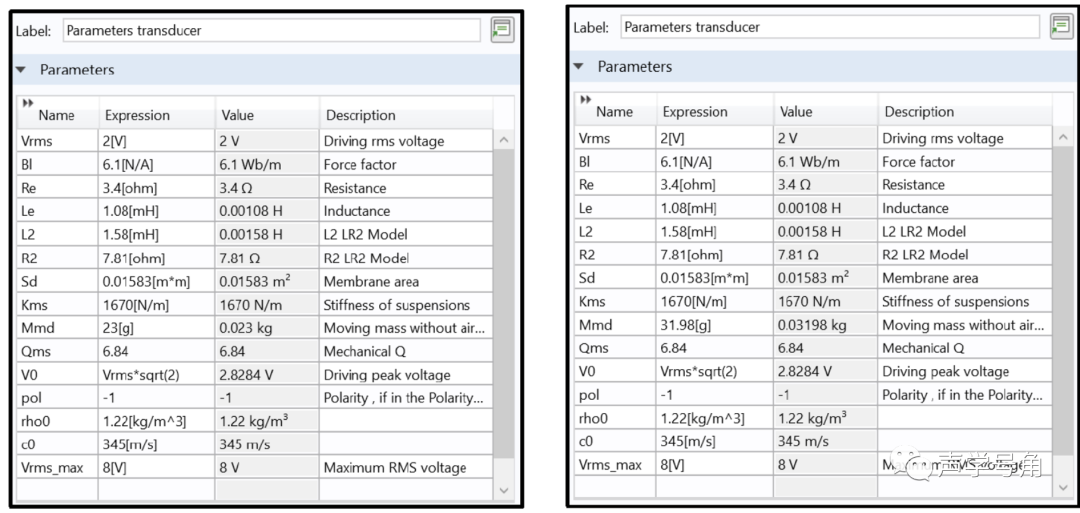Image resolution: width=1080 pixels, height=513 pixels.
Task: Click the left panel's Label text field
Action: [x=272, y=31]
